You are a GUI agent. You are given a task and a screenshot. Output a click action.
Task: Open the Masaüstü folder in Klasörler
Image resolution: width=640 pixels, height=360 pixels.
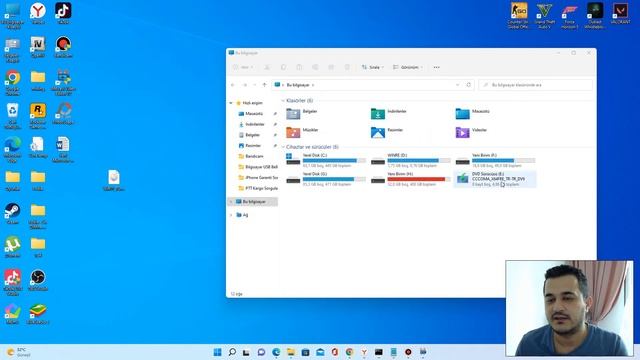(473, 113)
